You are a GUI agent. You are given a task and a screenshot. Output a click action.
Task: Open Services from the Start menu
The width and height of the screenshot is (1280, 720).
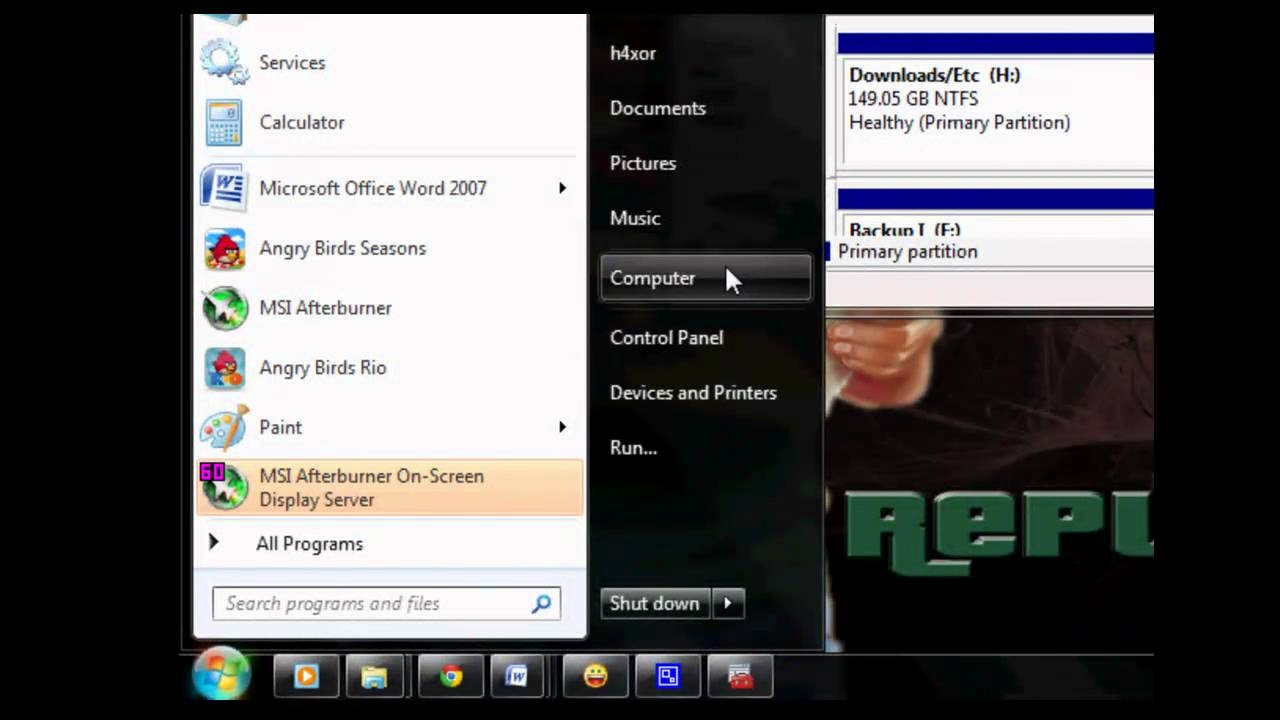[390, 62]
